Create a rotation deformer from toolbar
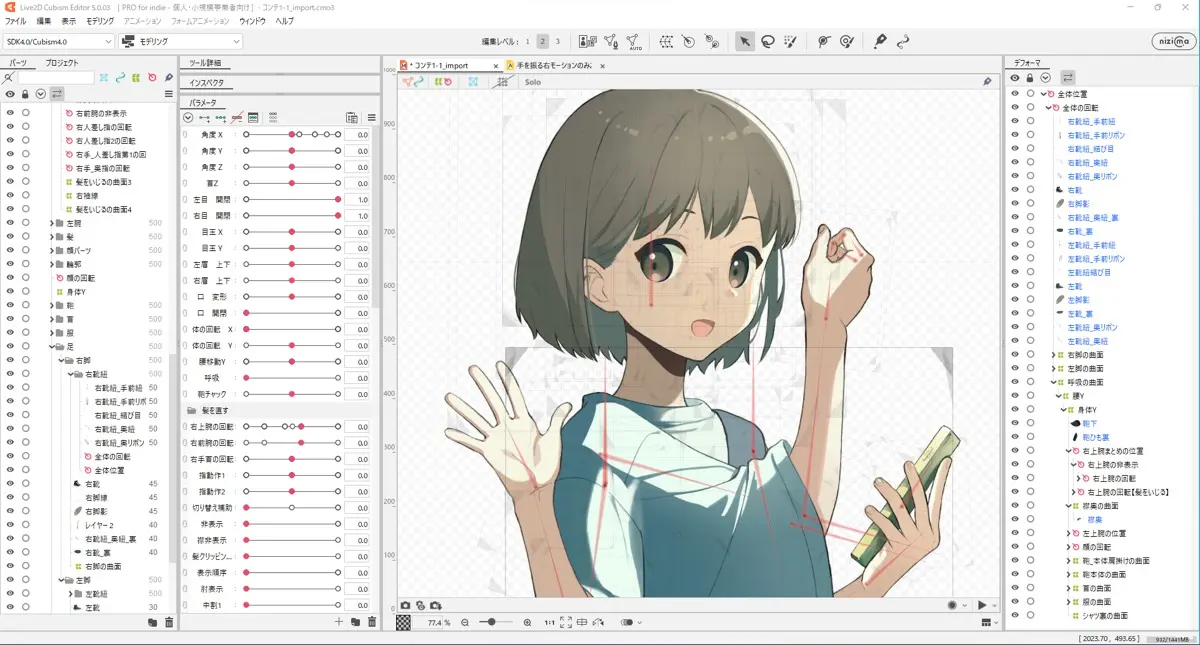Screen dimensions: 1200x645 (x=689, y=42)
